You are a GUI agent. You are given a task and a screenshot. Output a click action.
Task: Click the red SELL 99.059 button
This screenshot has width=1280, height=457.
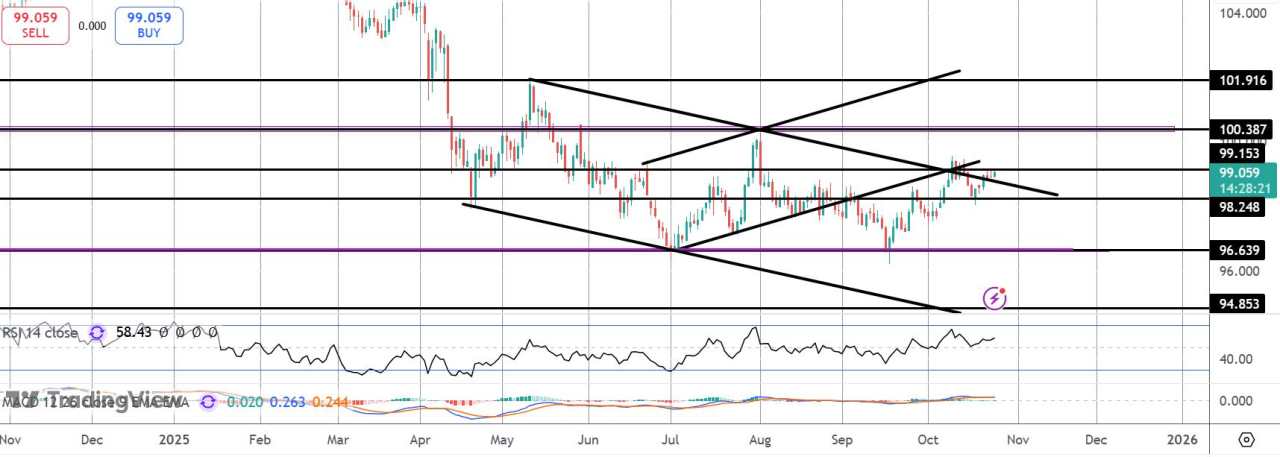(x=35, y=24)
